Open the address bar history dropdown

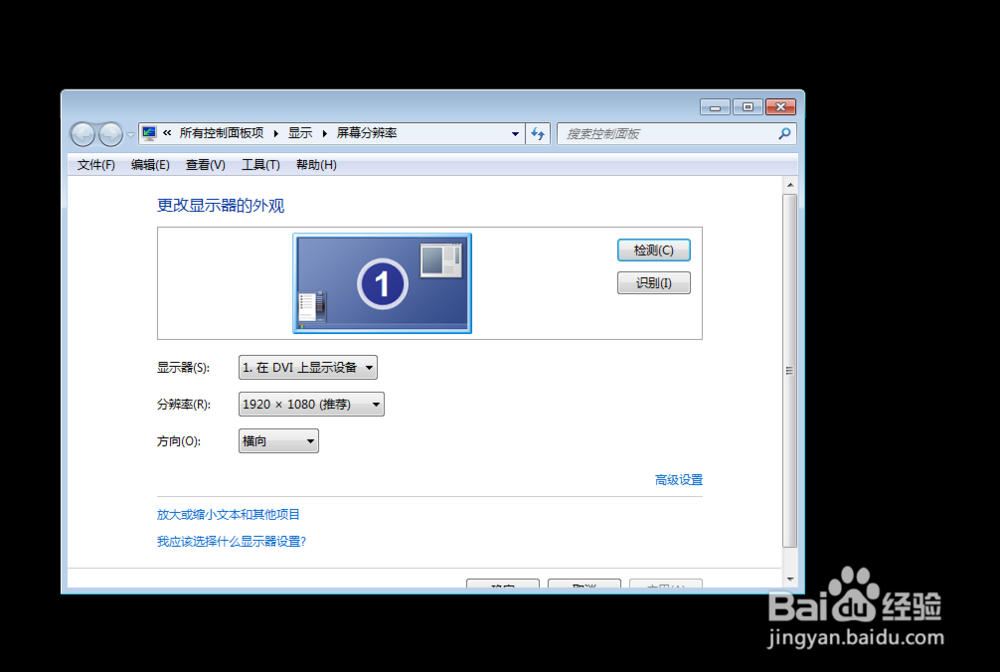[515, 134]
